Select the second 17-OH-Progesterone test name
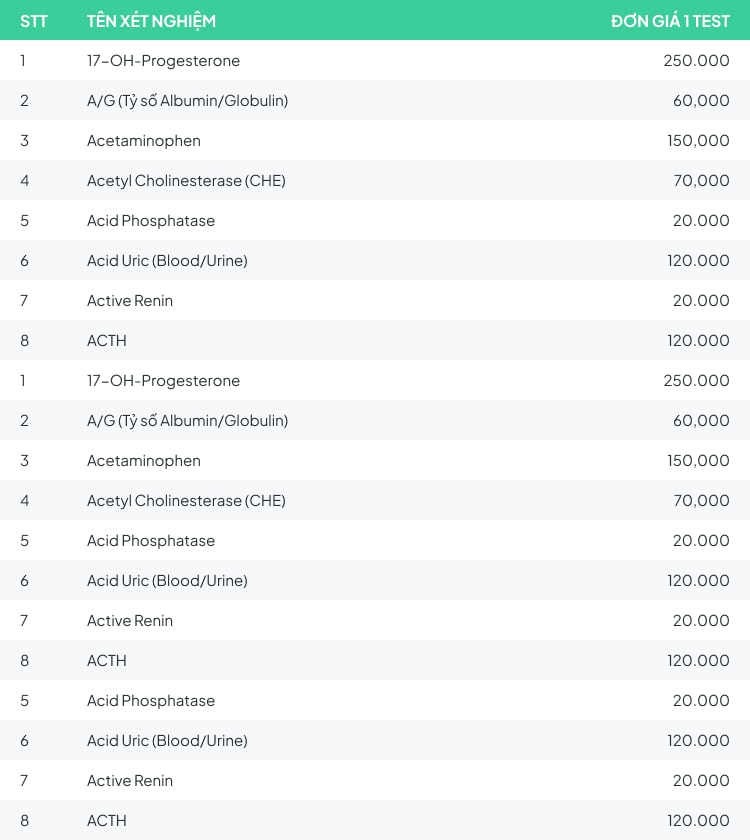Viewport: 750px width, 840px height. click(x=163, y=381)
